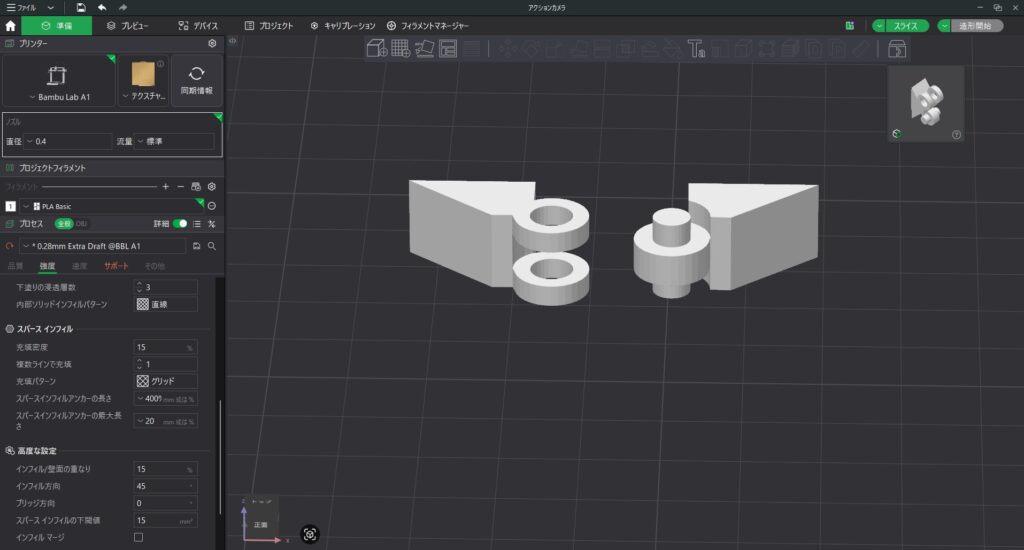Open printer settings gear icon
1024x550 pixels.
click(x=212, y=43)
